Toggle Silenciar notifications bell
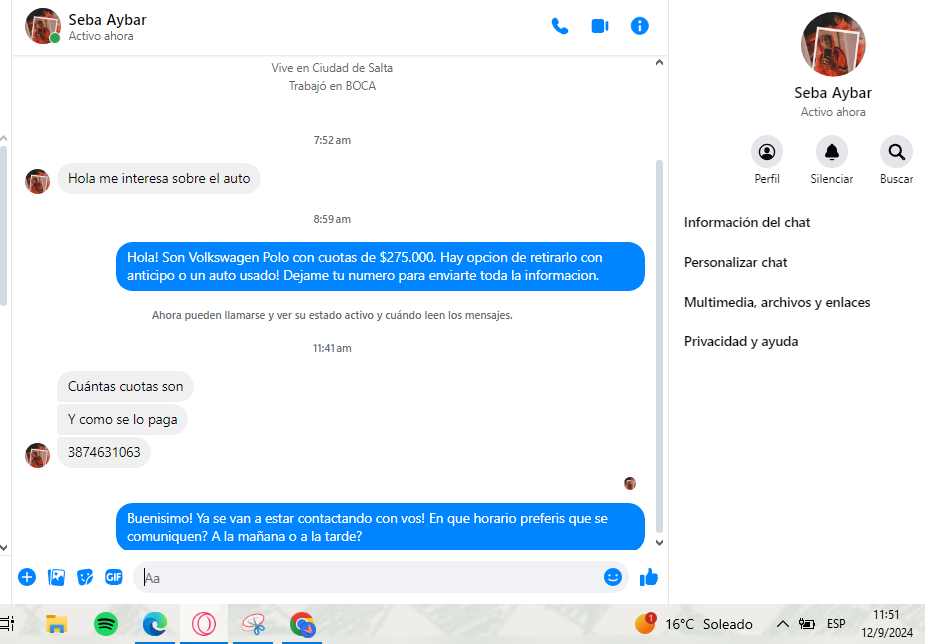Image resolution: width=925 pixels, height=644 pixels. click(831, 152)
